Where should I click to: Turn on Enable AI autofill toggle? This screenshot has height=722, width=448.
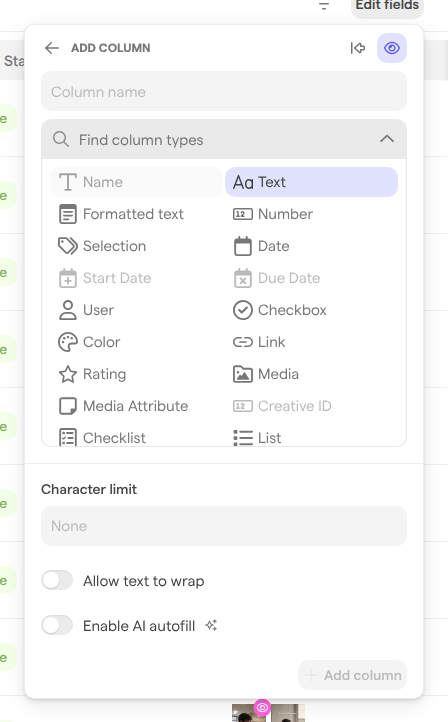pyautogui.click(x=57, y=625)
